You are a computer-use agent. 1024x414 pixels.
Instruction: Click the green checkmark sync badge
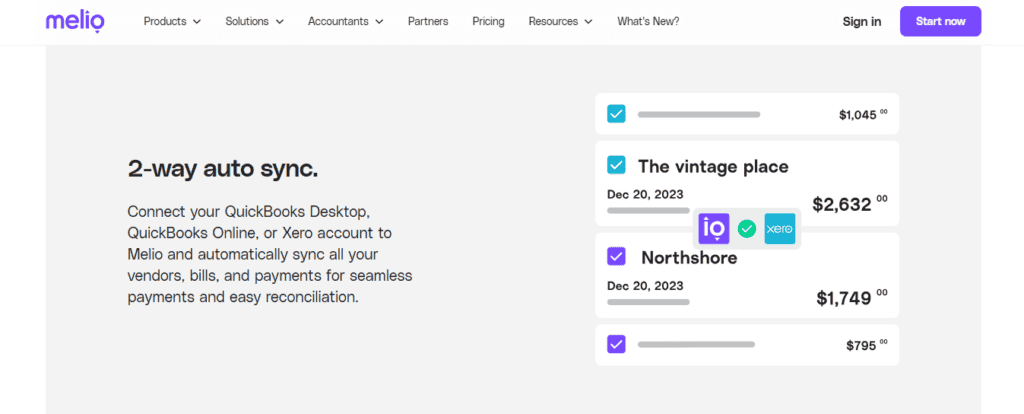point(746,229)
